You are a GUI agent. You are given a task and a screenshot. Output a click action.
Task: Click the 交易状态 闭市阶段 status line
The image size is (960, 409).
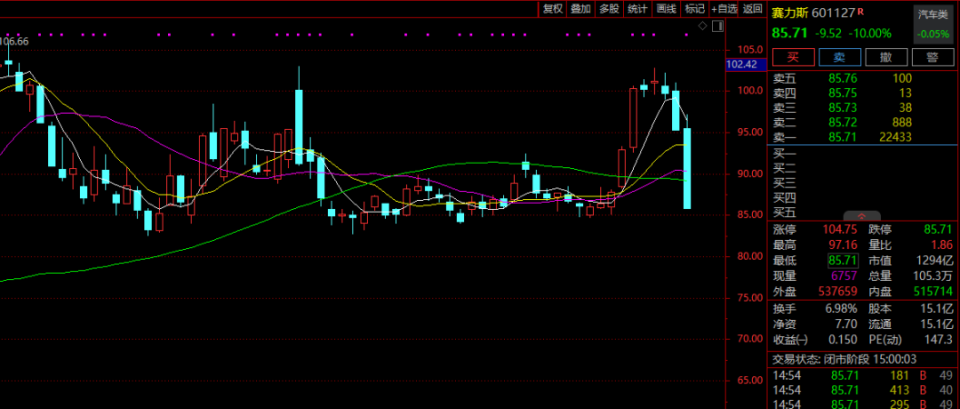pyautogui.click(x=844, y=359)
